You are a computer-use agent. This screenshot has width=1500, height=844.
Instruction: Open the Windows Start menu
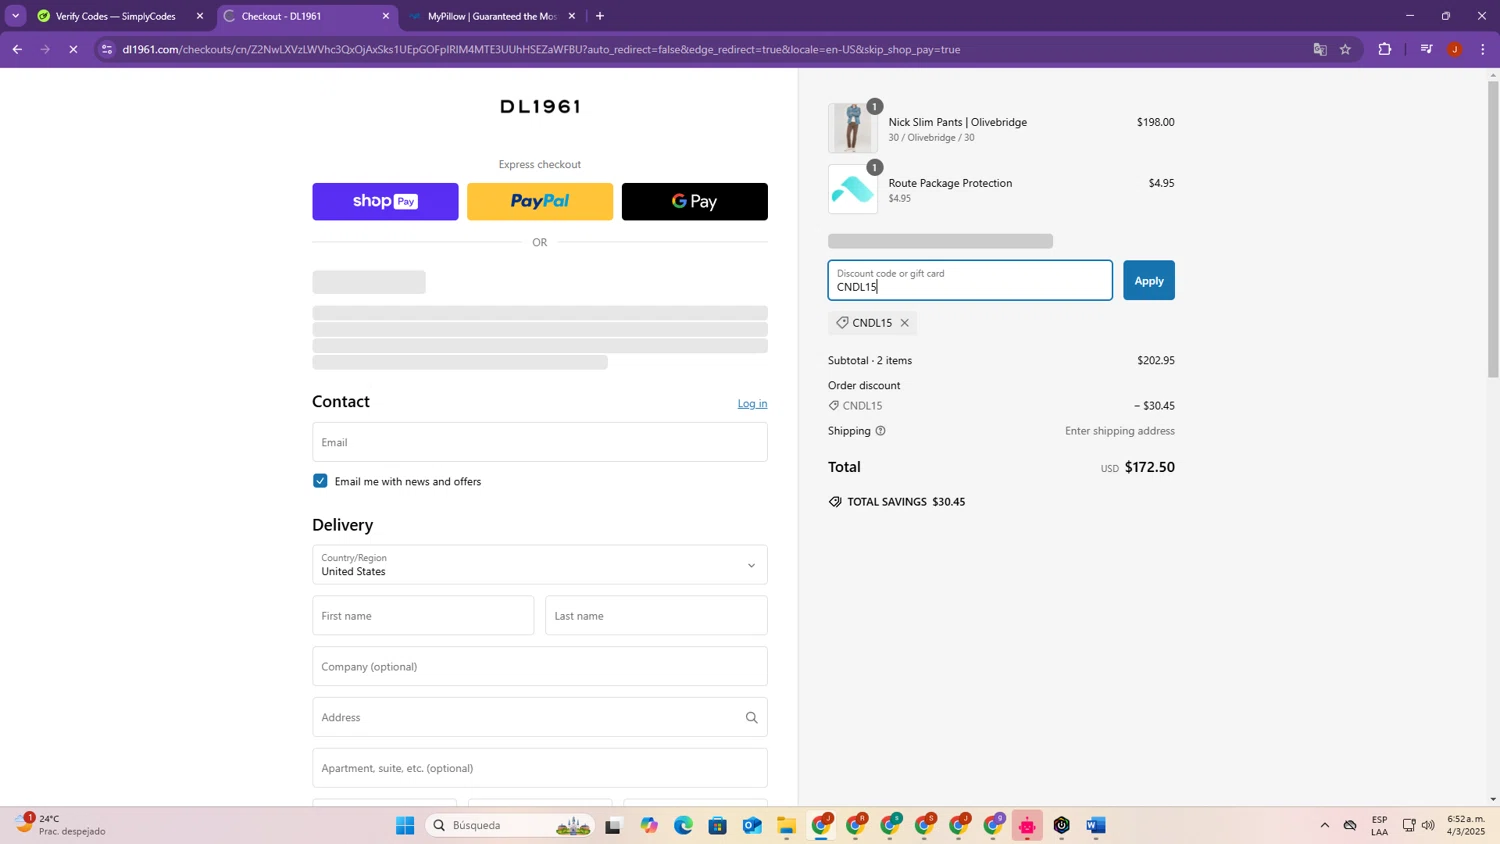tap(405, 825)
